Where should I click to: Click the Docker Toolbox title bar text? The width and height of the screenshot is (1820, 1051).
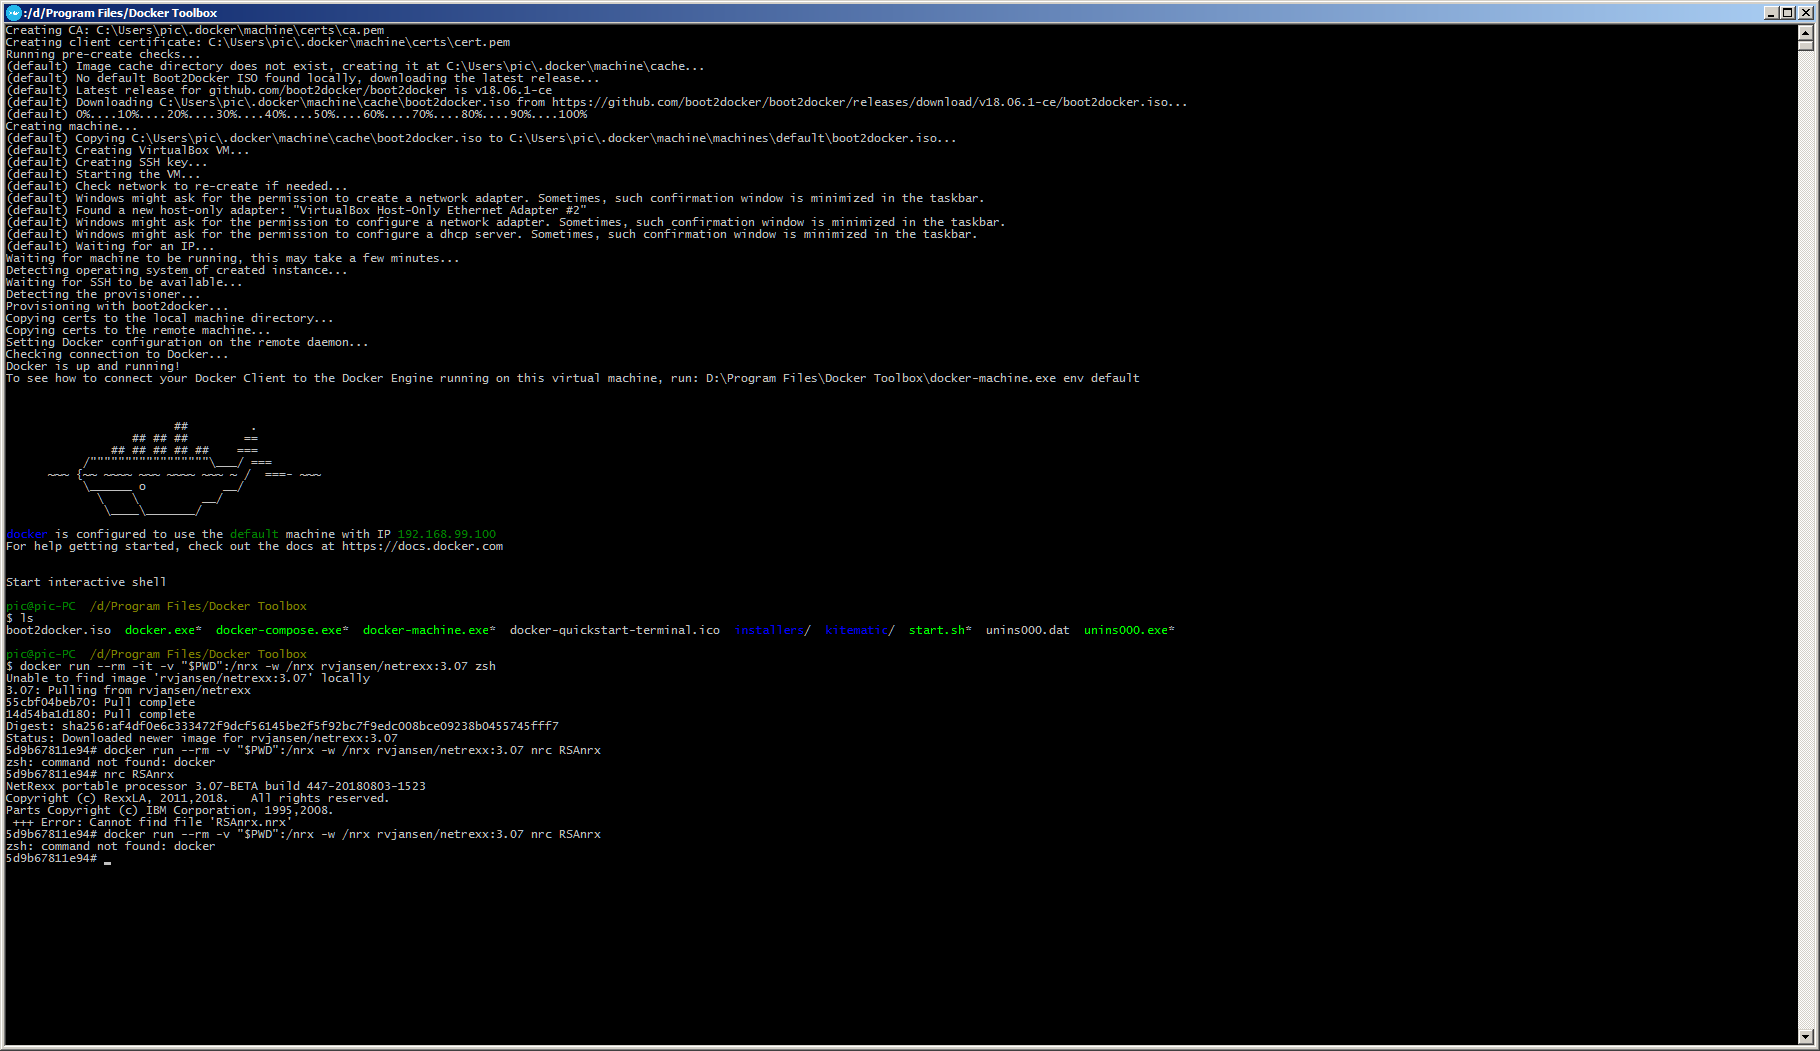click(120, 13)
